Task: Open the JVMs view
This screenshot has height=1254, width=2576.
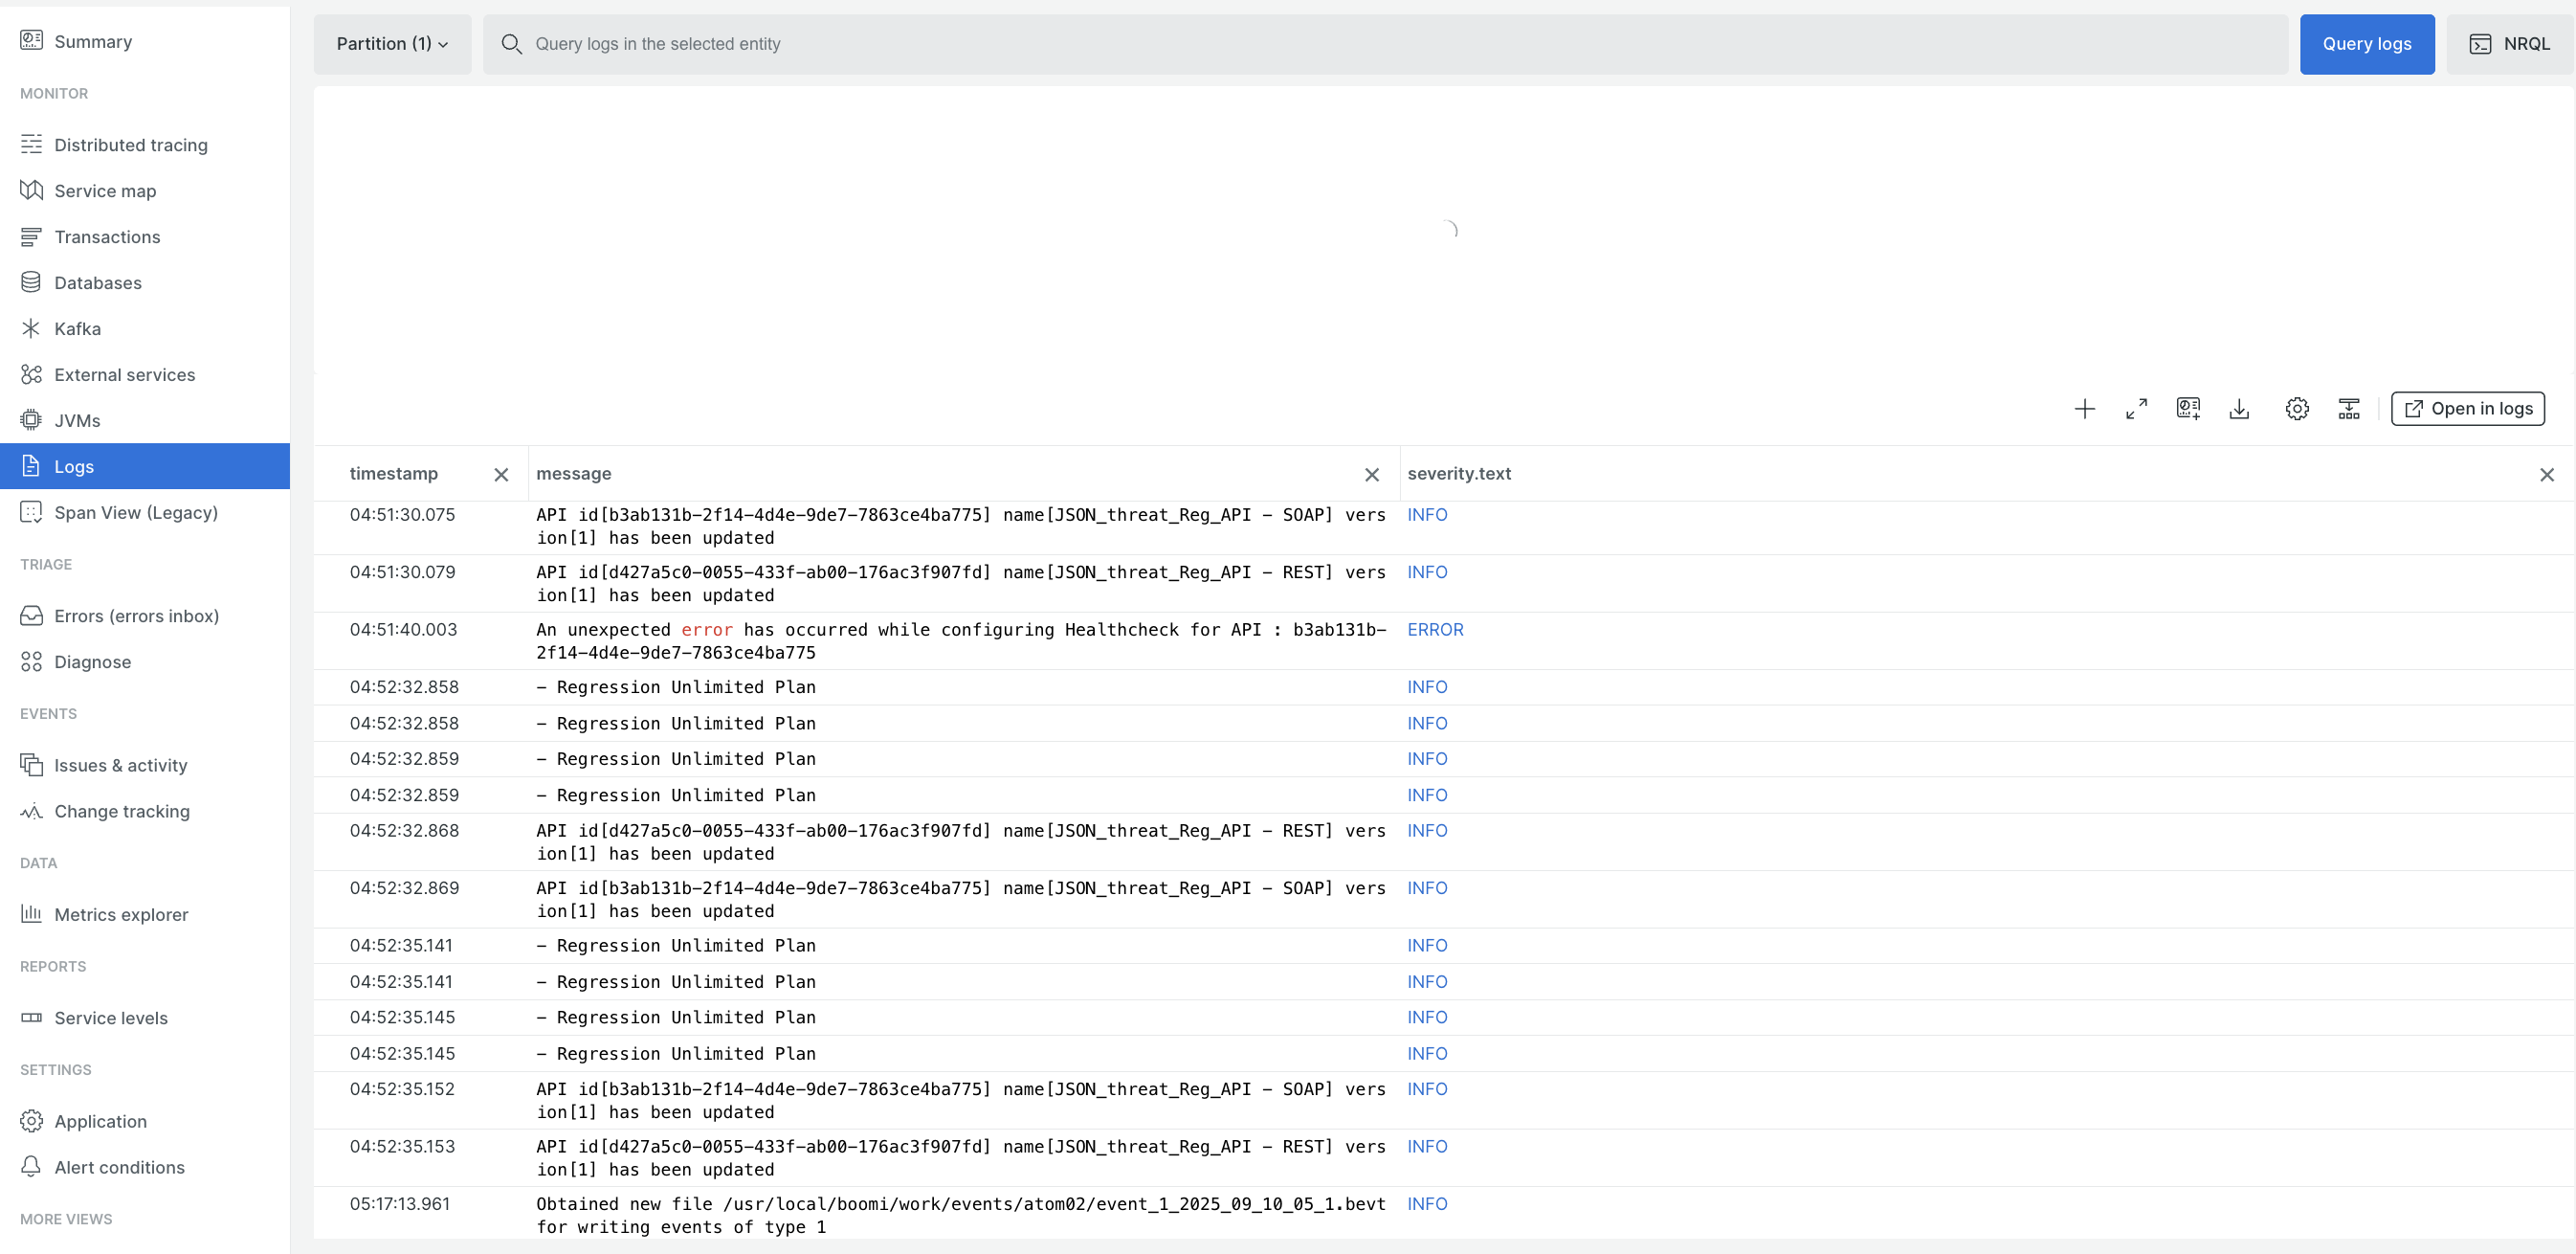Action: tap(78, 420)
